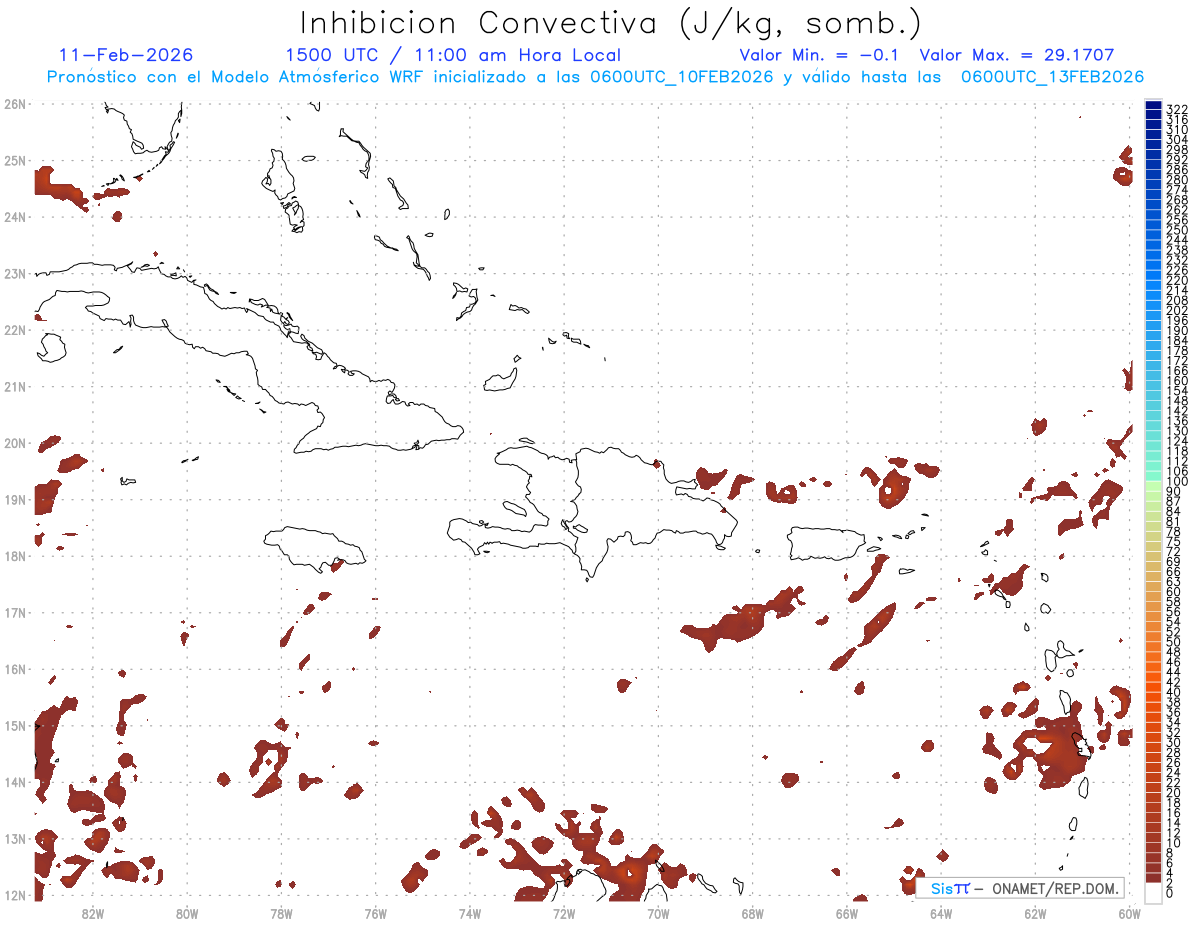Click the '18N' latitude label
The height and width of the screenshot is (927, 1200).
[15, 556]
